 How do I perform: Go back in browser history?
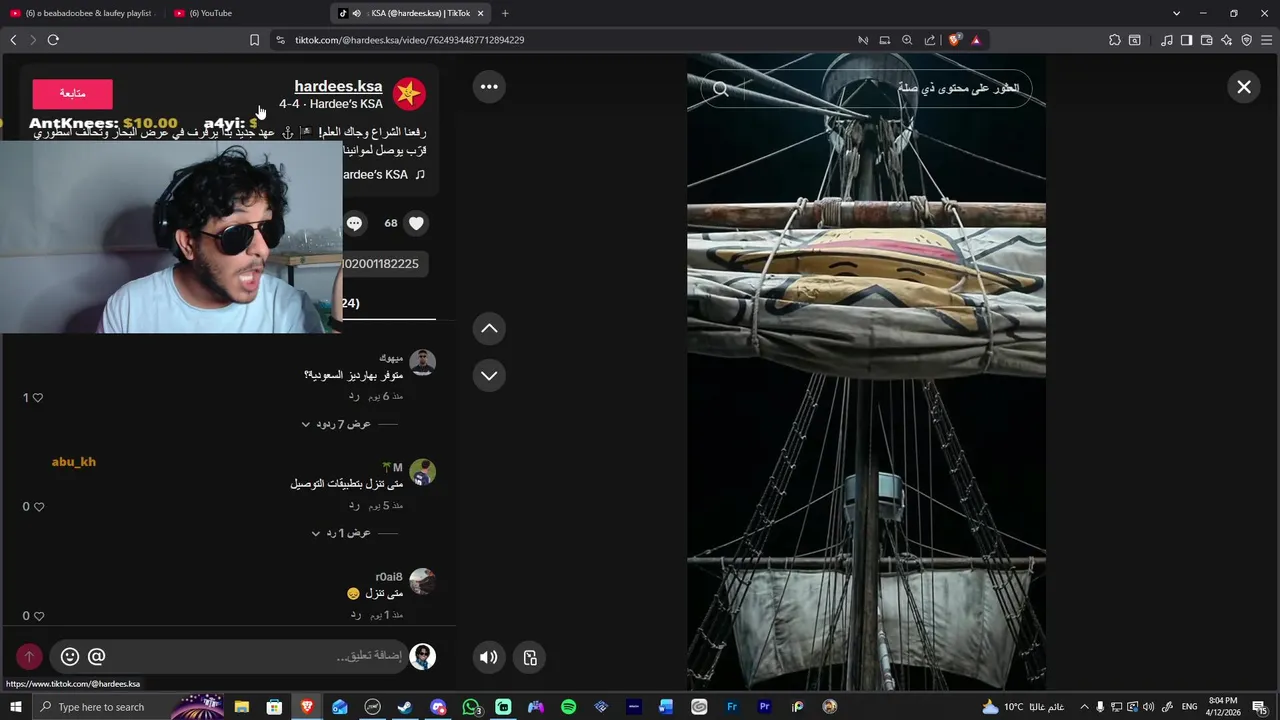[13, 40]
